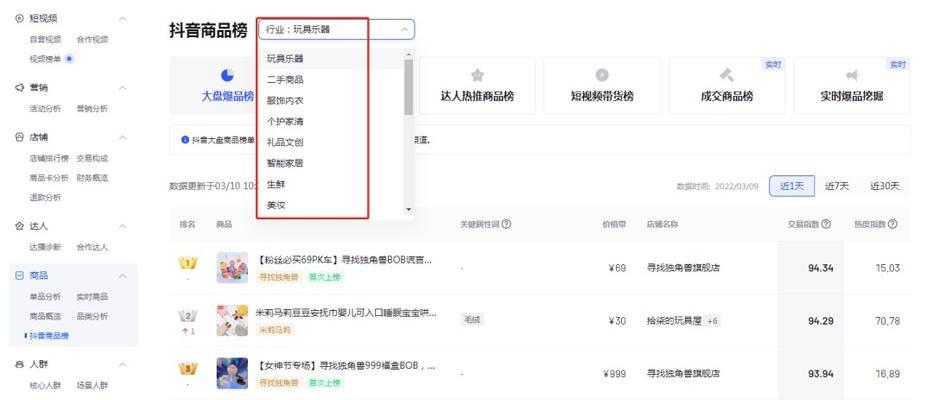Open 品类分析 in the sidebar
Image resolution: width=933 pixels, height=400 pixels.
coord(93,315)
